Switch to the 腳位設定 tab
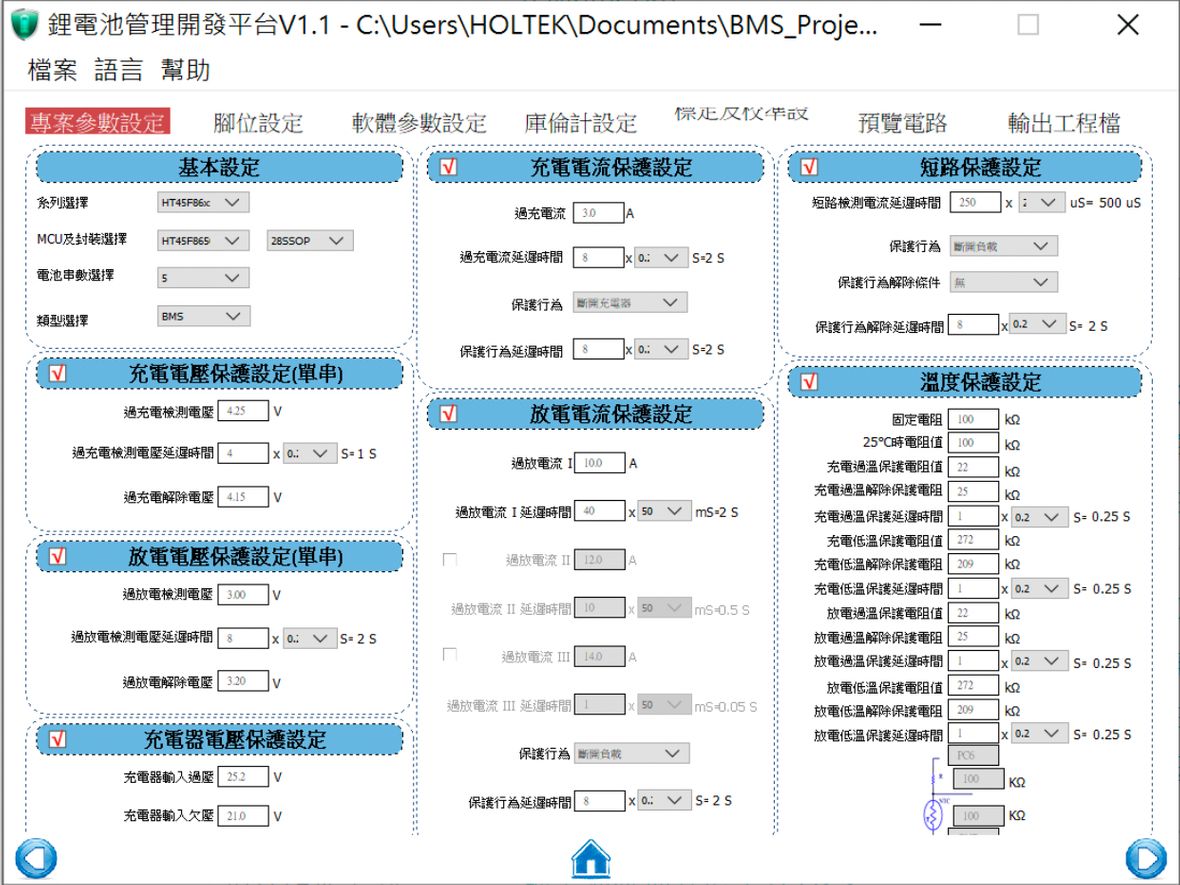Viewport: 1180px width, 885px height. pos(258,123)
